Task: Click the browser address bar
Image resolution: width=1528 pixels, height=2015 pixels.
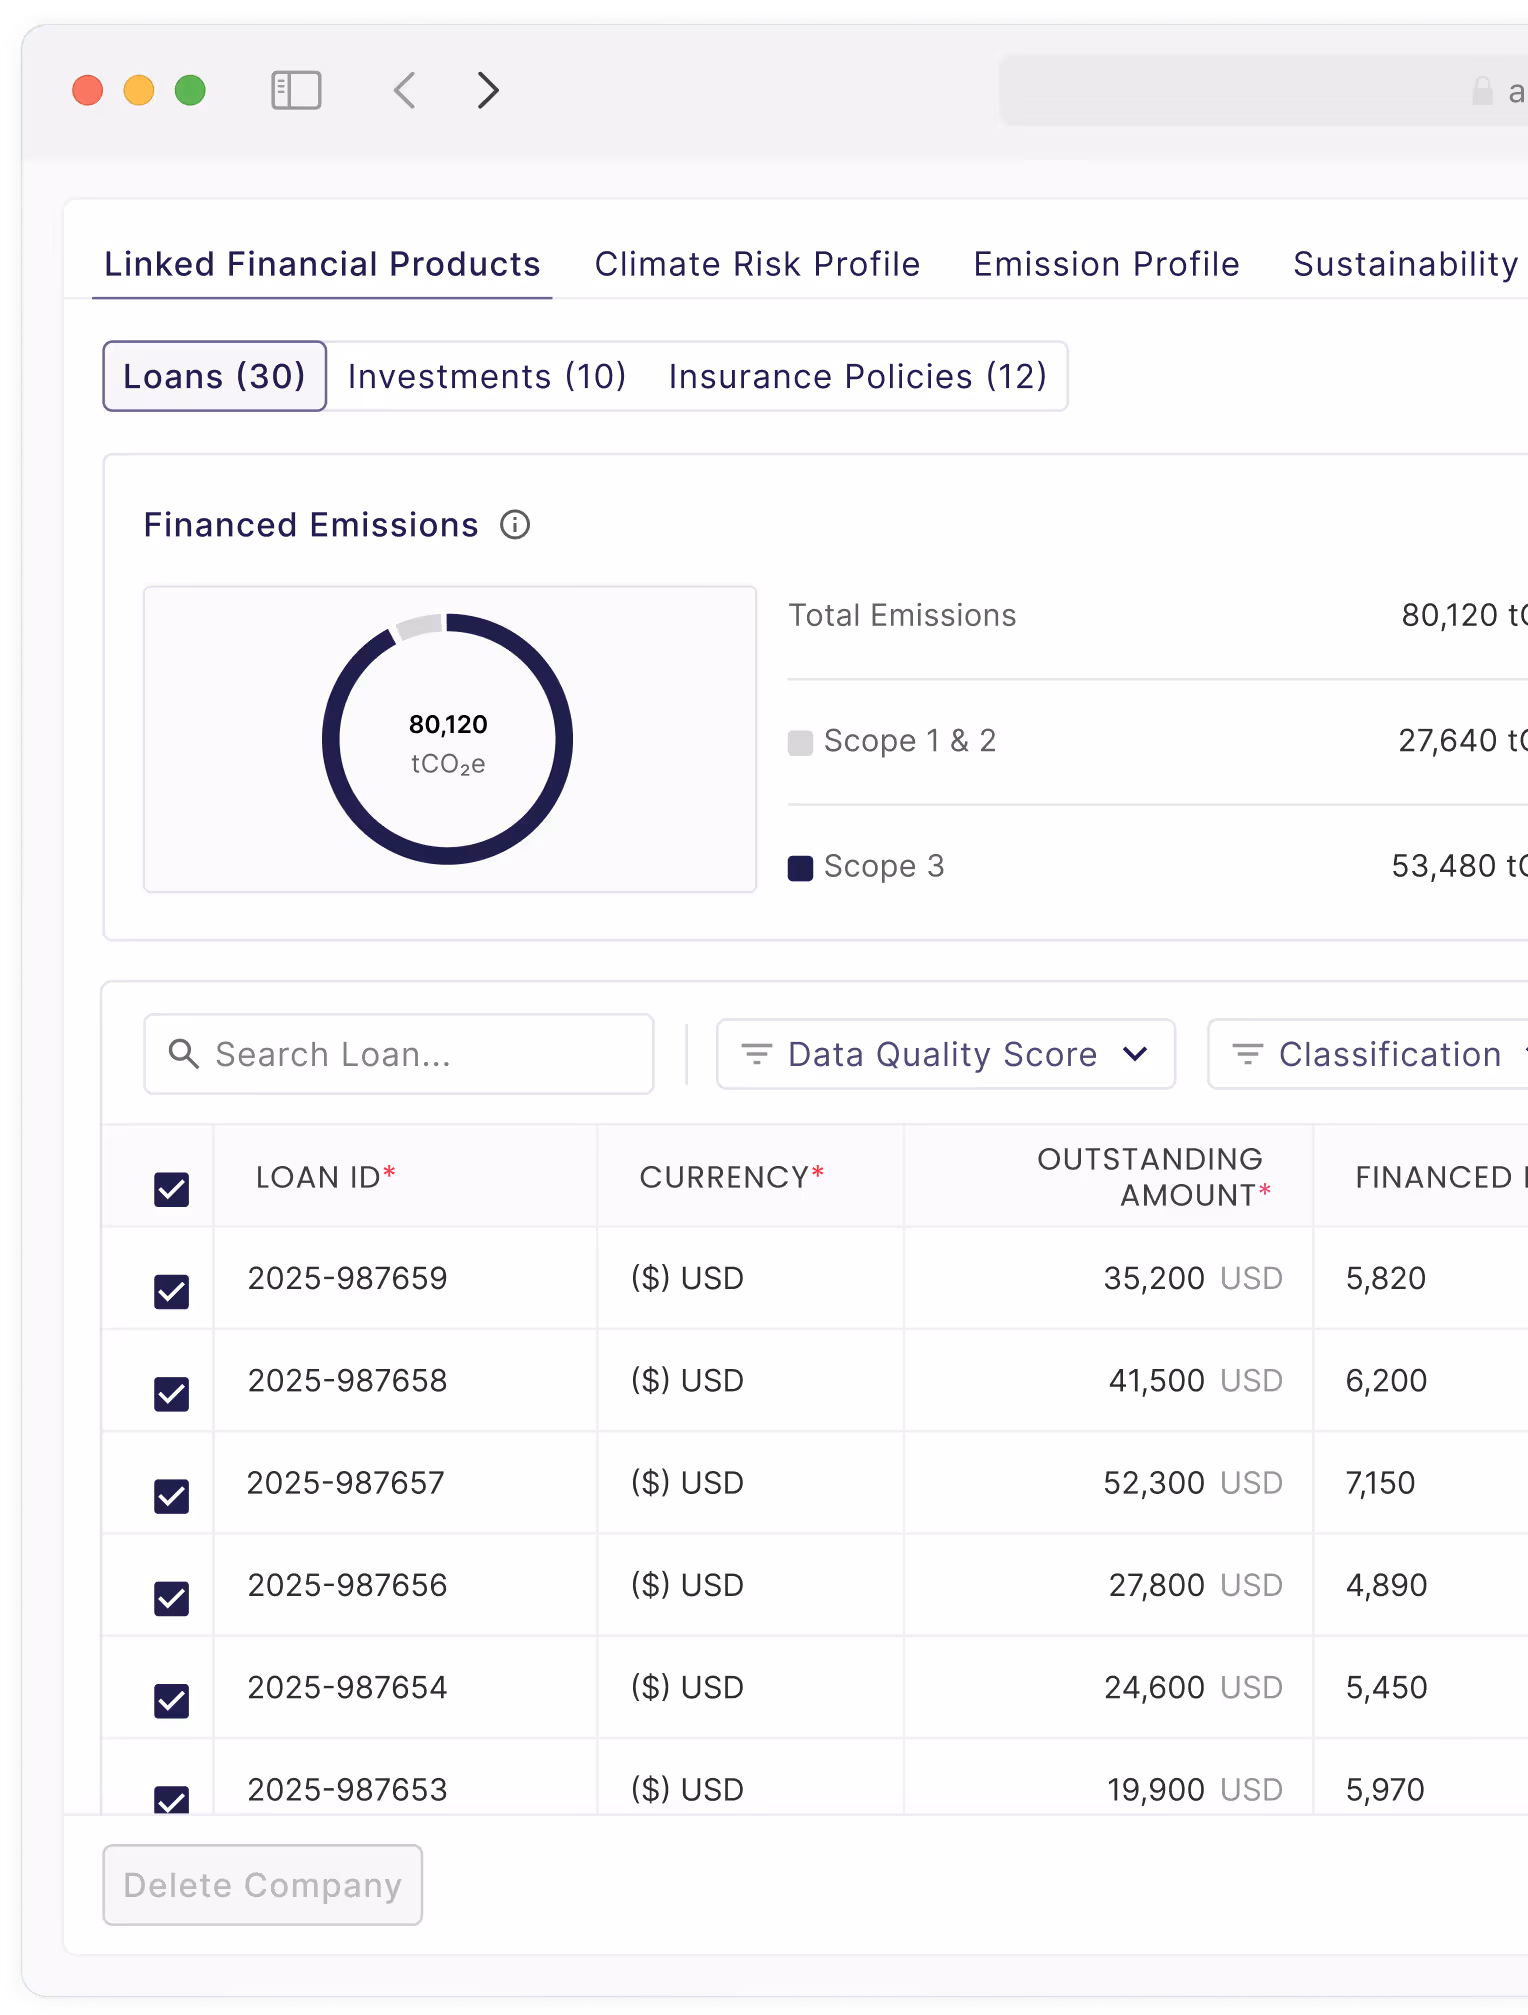Action: [x=1263, y=90]
